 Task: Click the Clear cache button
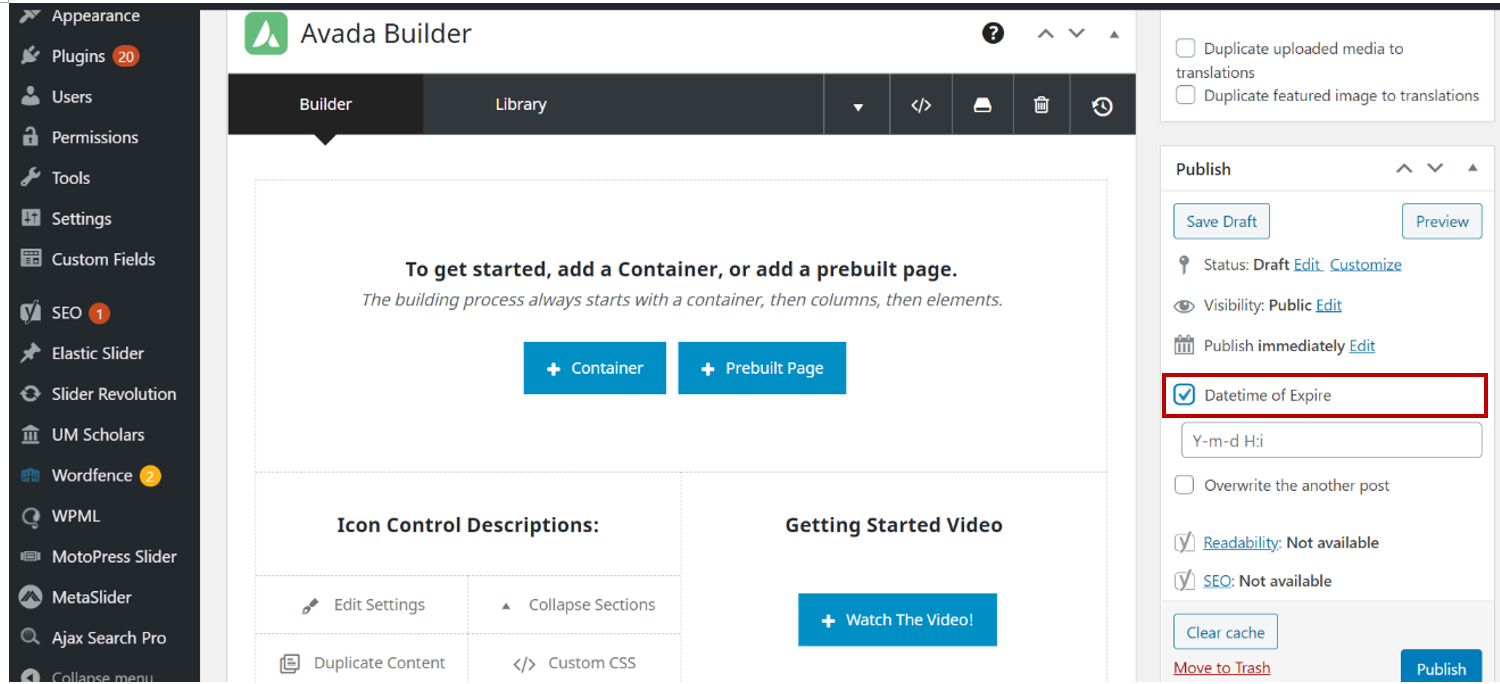tap(1226, 632)
